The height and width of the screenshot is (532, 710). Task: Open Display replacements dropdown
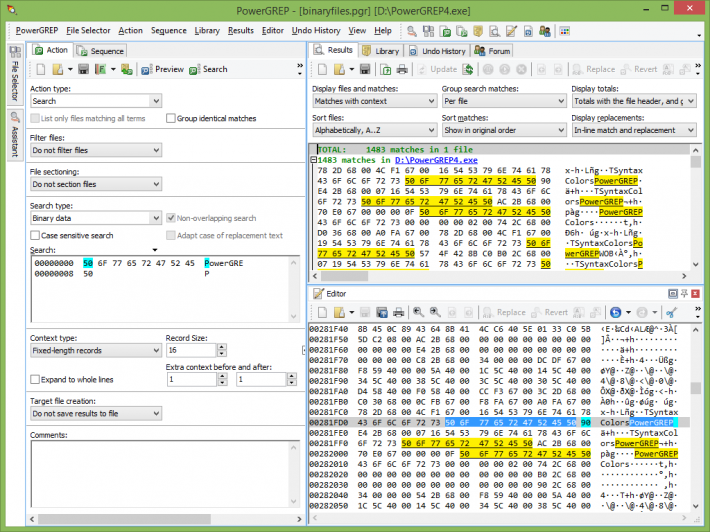click(634, 130)
